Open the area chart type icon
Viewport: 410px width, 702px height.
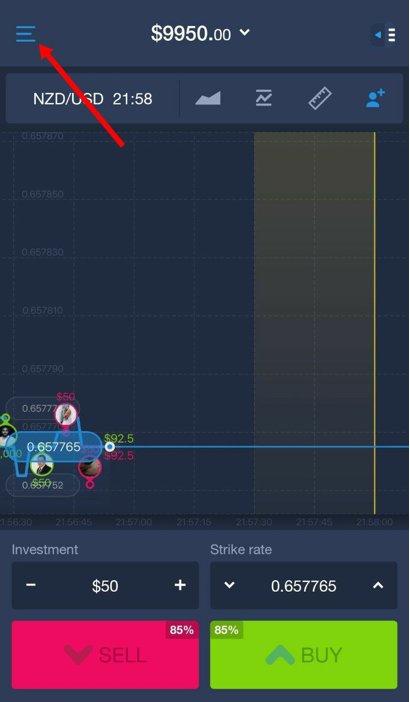(208, 98)
